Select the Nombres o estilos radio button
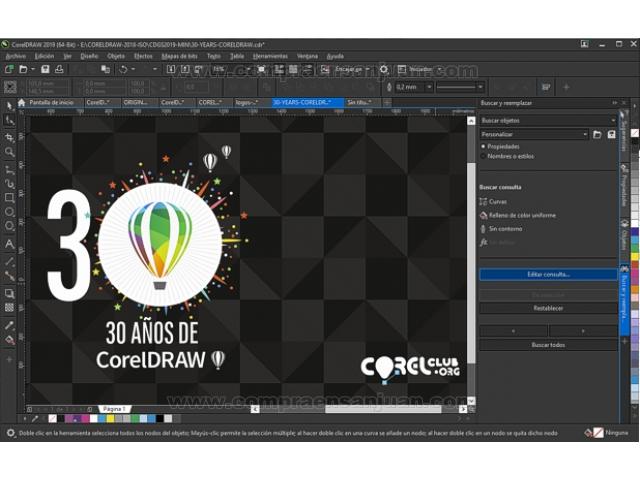This screenshot has width=640, height=480. (x=484, y=156)
